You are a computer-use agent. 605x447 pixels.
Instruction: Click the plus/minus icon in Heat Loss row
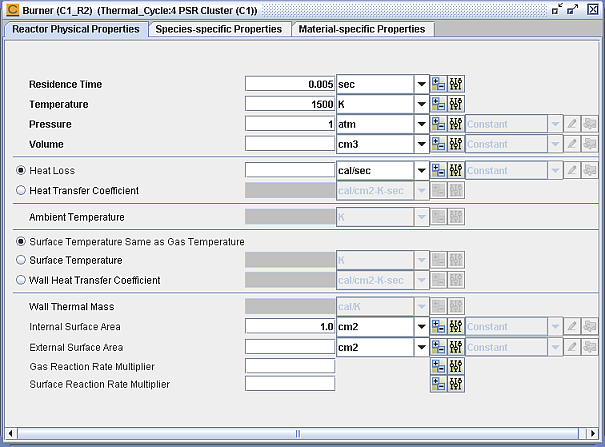point(439,171)
